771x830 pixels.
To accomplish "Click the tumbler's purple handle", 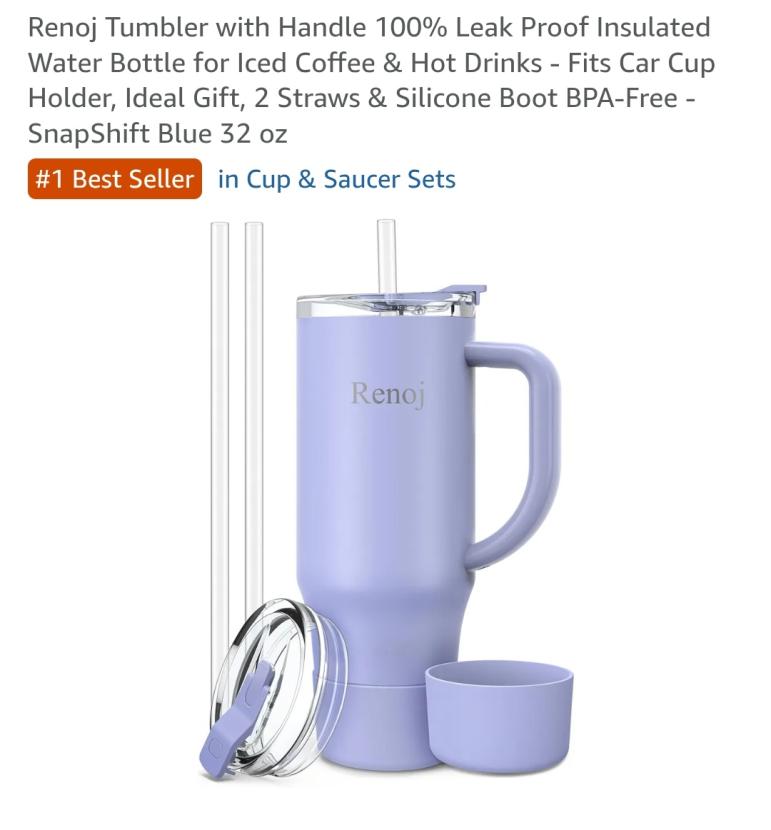I will click(x=513, y=455).
